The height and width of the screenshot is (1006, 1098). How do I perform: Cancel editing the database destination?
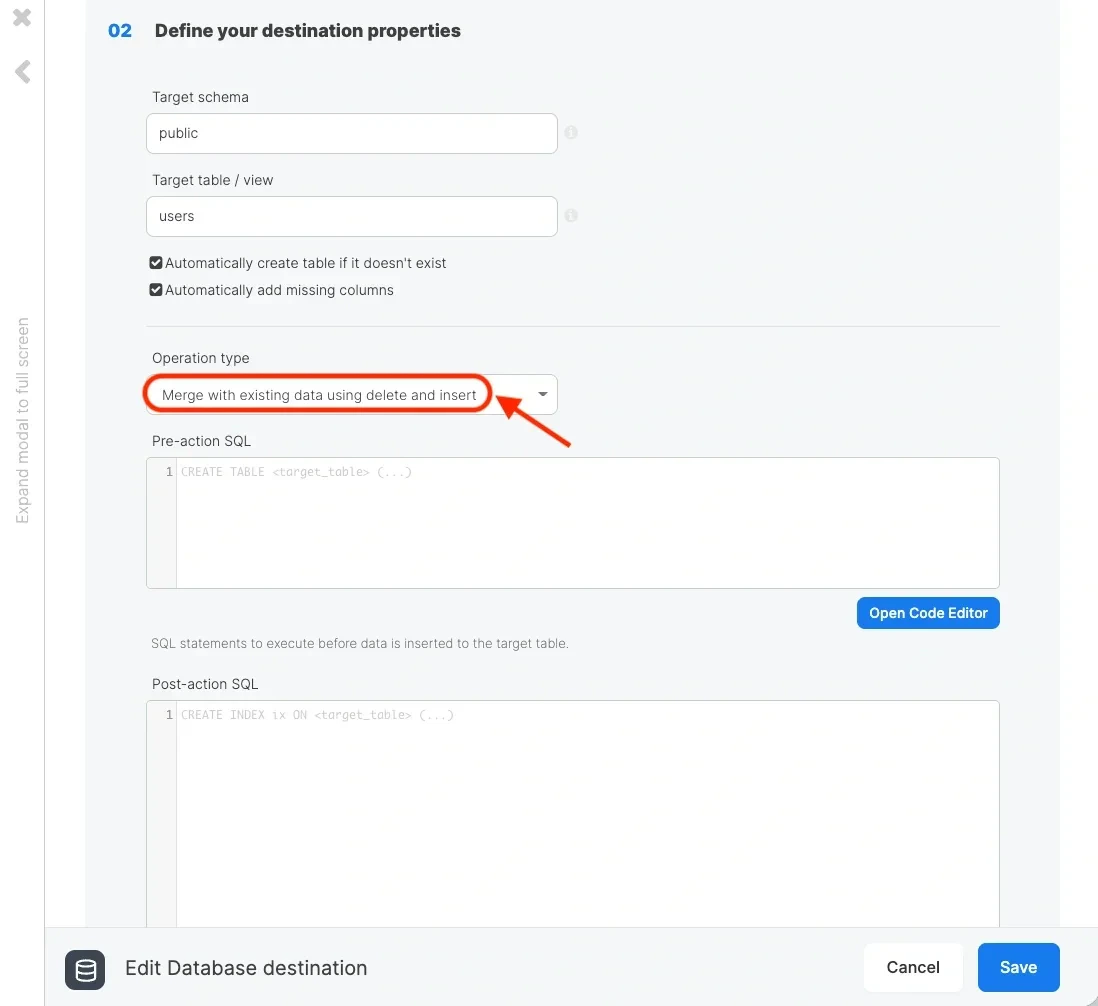[912, 967]
